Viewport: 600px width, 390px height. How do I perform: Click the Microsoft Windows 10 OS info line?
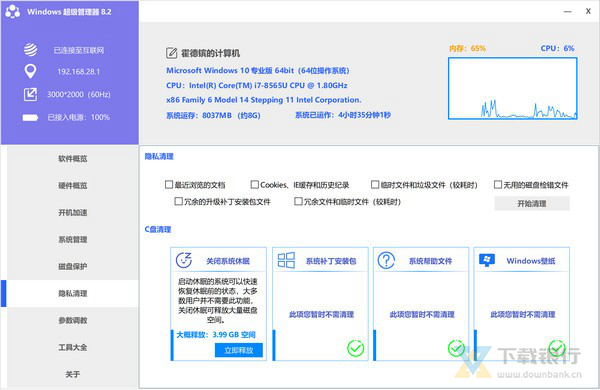[x=258, y=70]
